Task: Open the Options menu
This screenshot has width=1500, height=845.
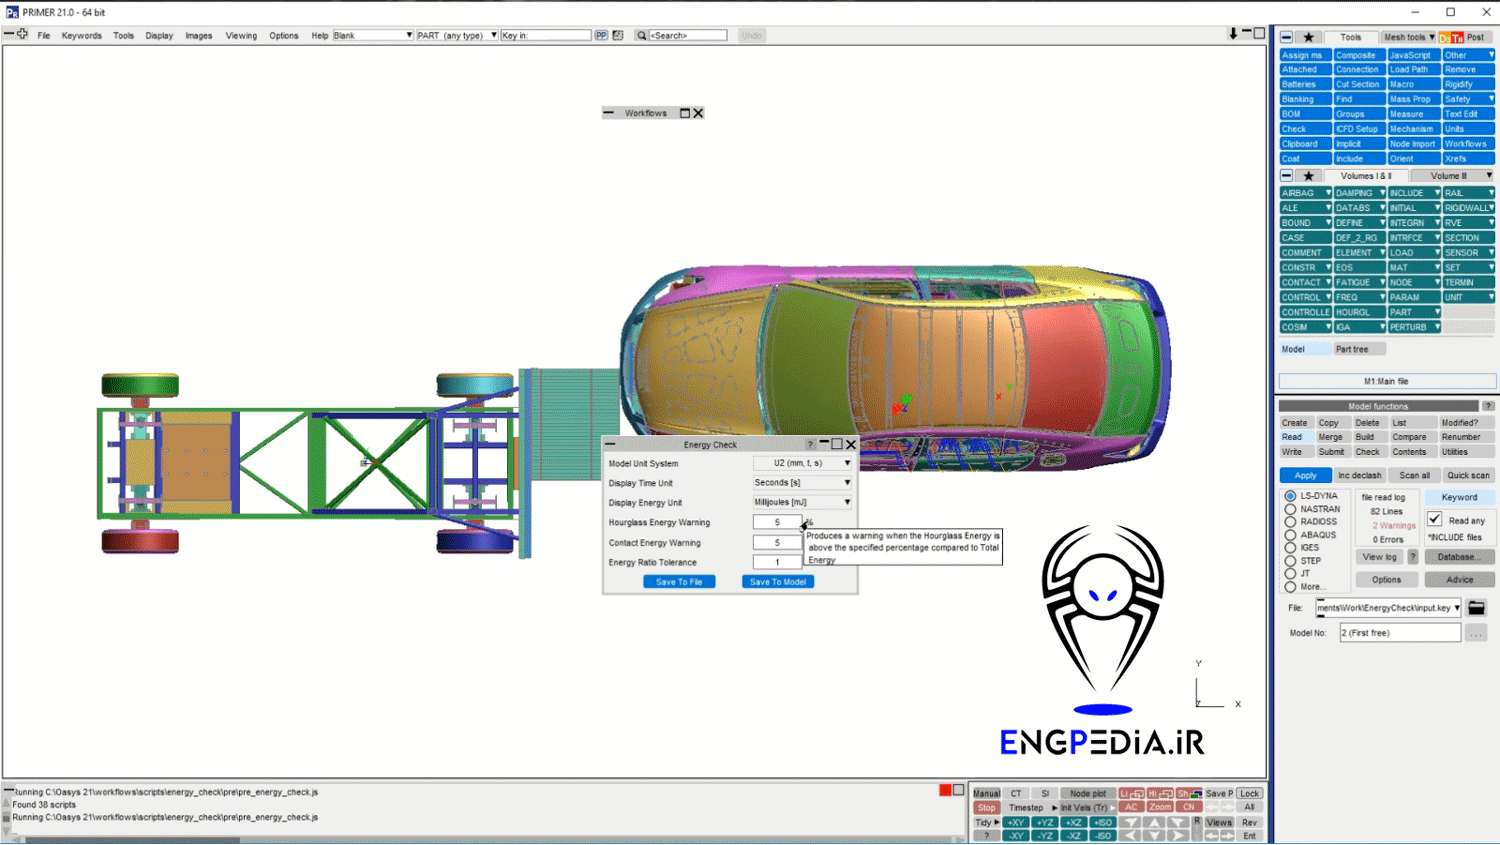Action: point(284,36)
